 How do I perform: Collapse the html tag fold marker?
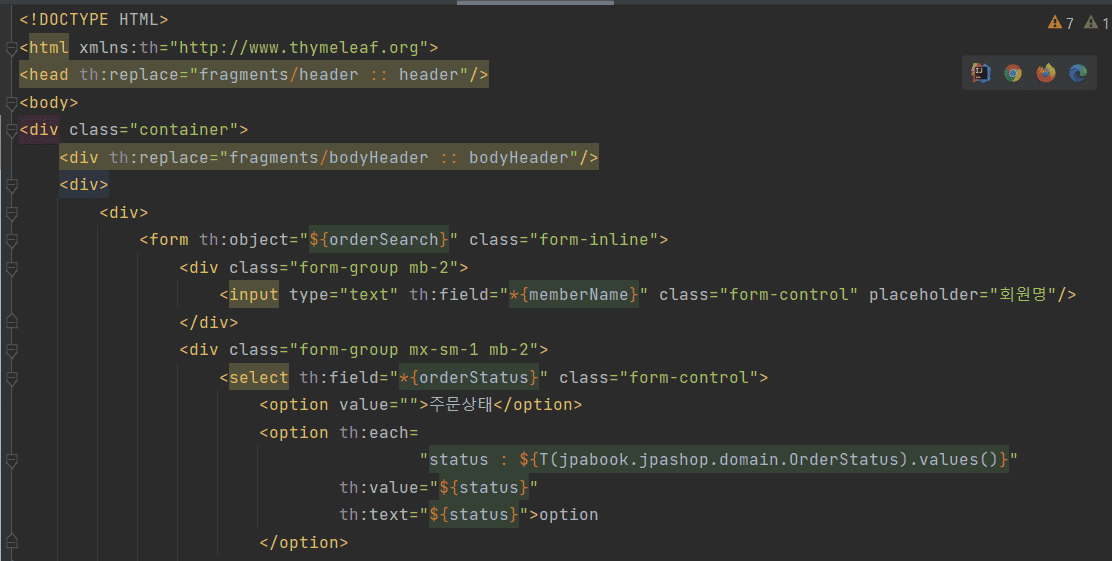[11, 48]
